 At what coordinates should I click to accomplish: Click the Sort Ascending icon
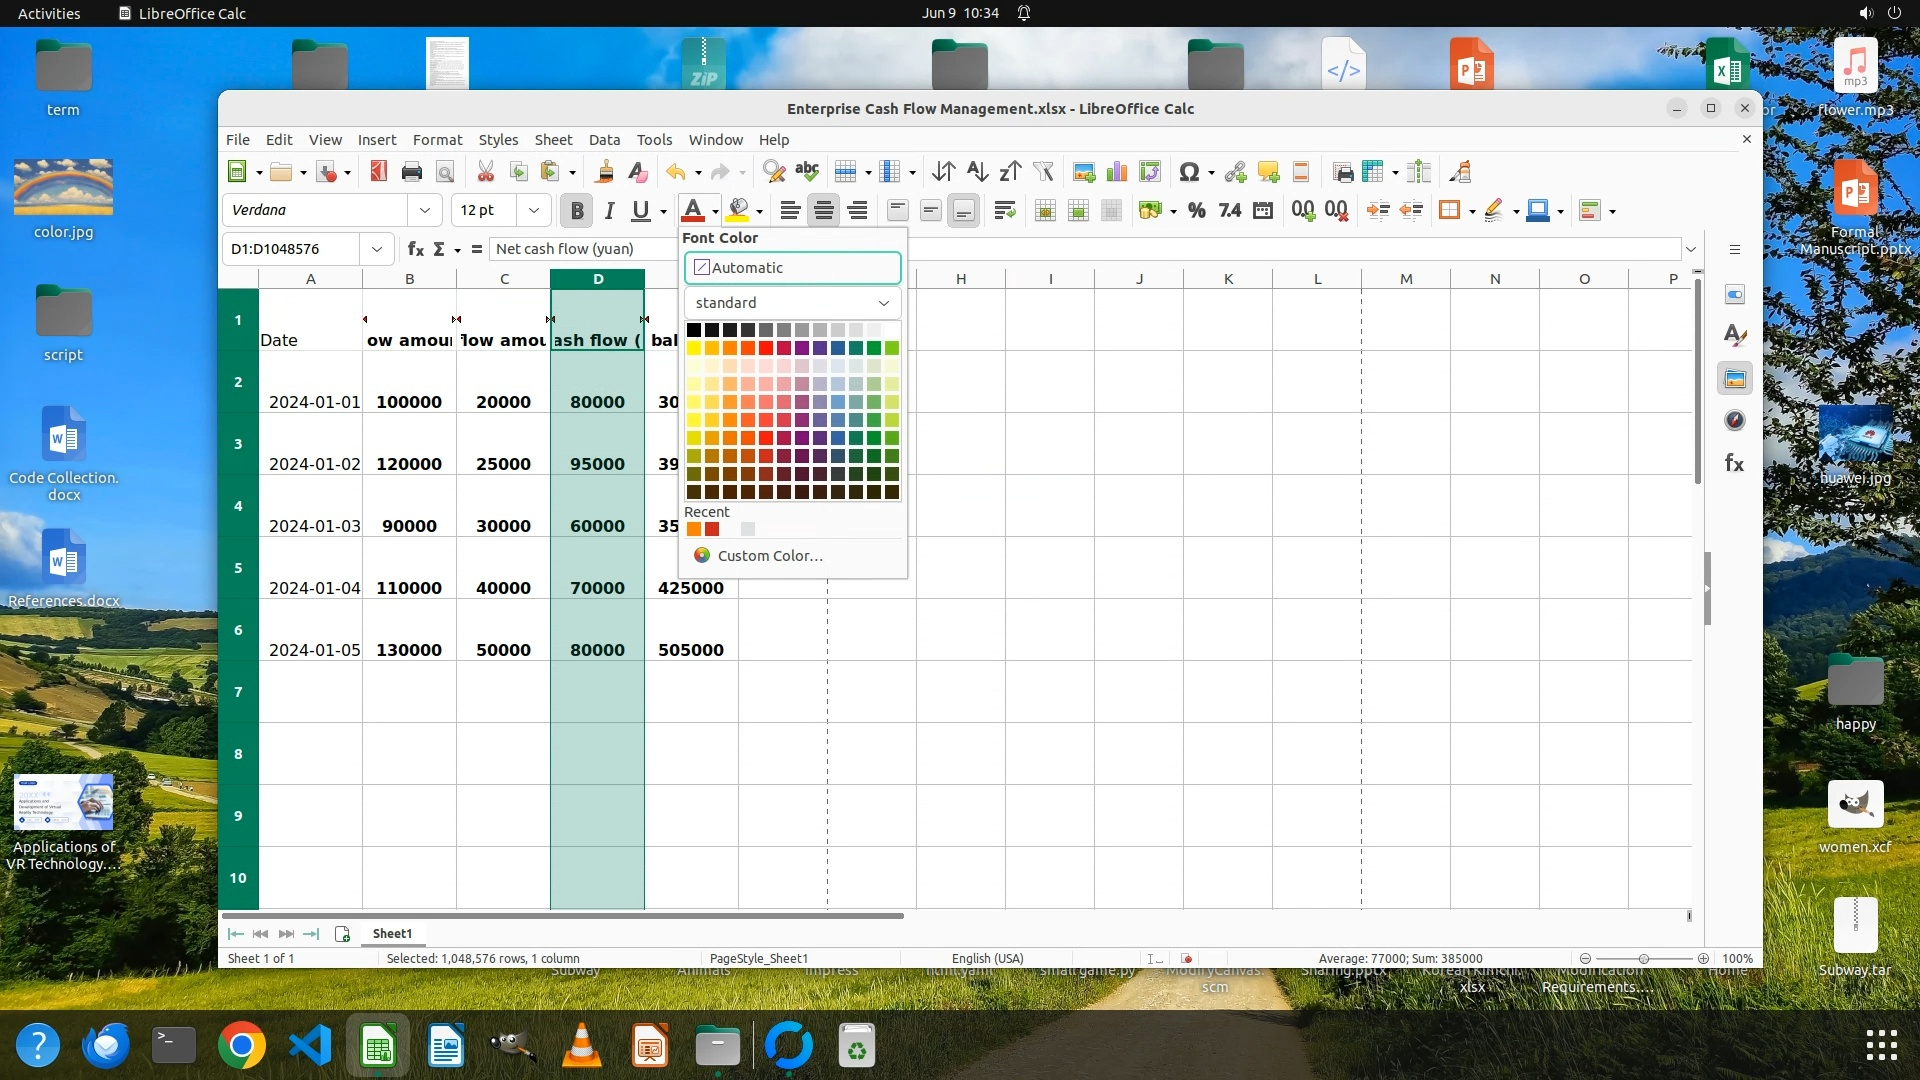click(977, 172)
